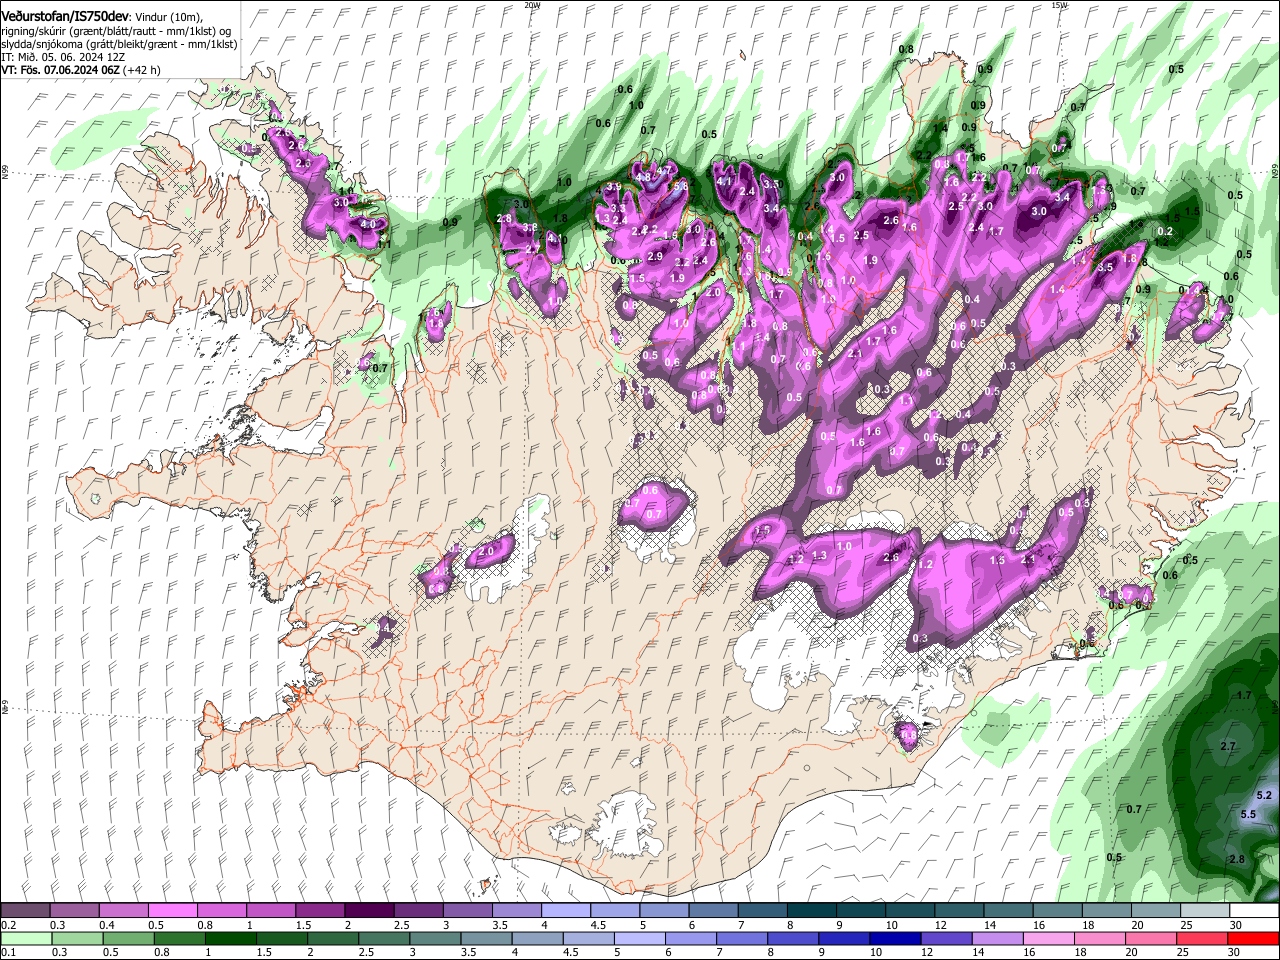
Task: Pick the bright pink upper swatch between 0.5 and 0.8
Action: click(x=172, y=911)
